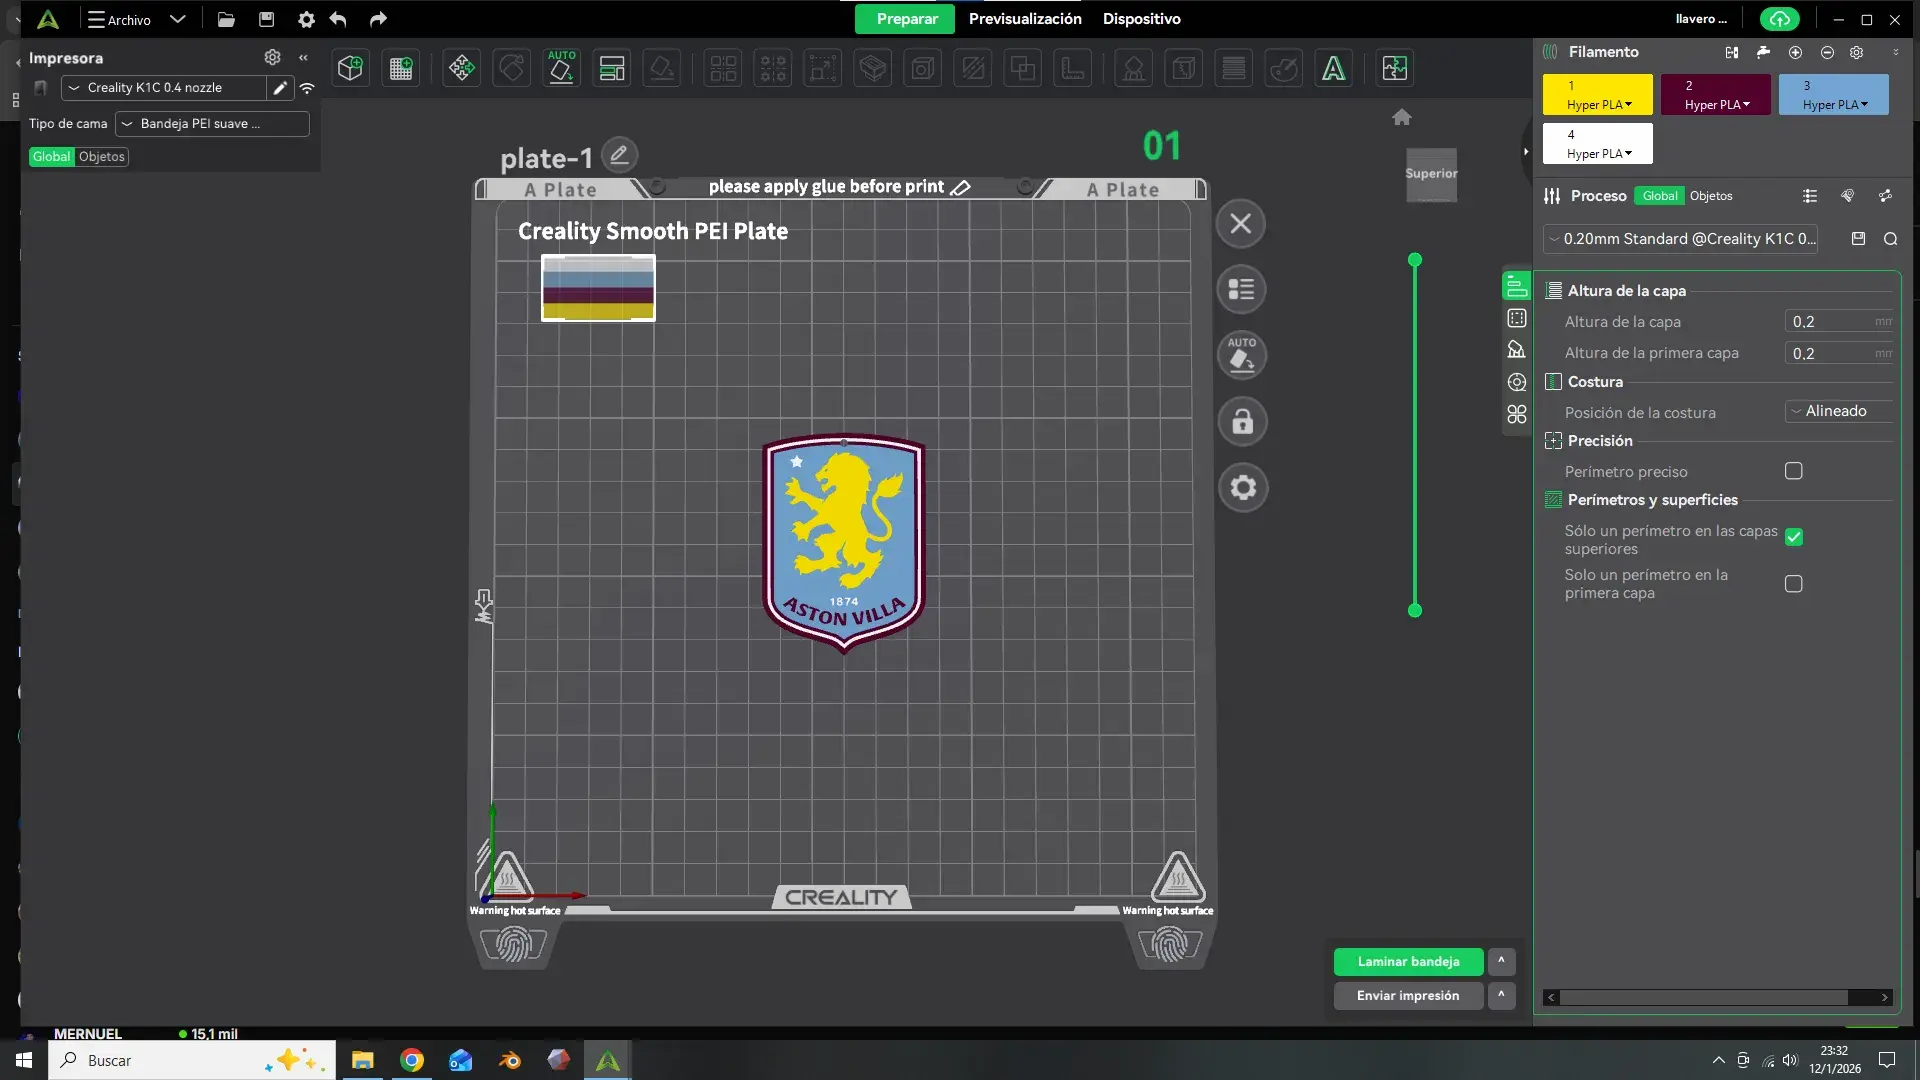Viewport: 1920px width, 1080px height.
Task: Click the Auto orient toolbar icon
Action: (561, 68)
